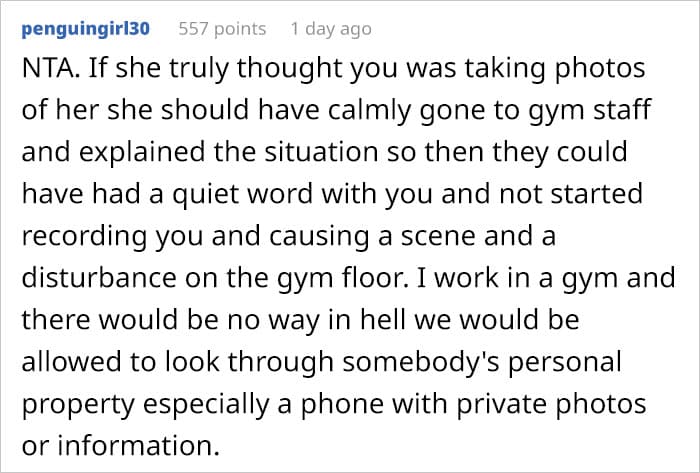Click the word 'property' in the comment
The height and width of the screenshot is (473, 700).
coord(78,404)
